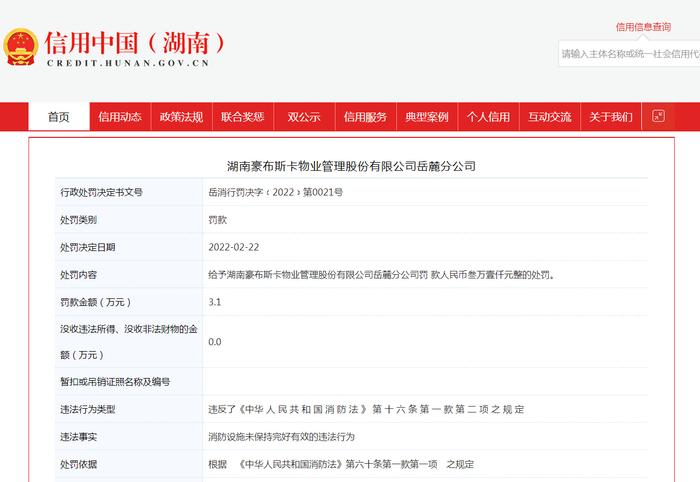Click the 处罚依据 label
Viewport: 700px width, 482px height.
coord(79,464)
